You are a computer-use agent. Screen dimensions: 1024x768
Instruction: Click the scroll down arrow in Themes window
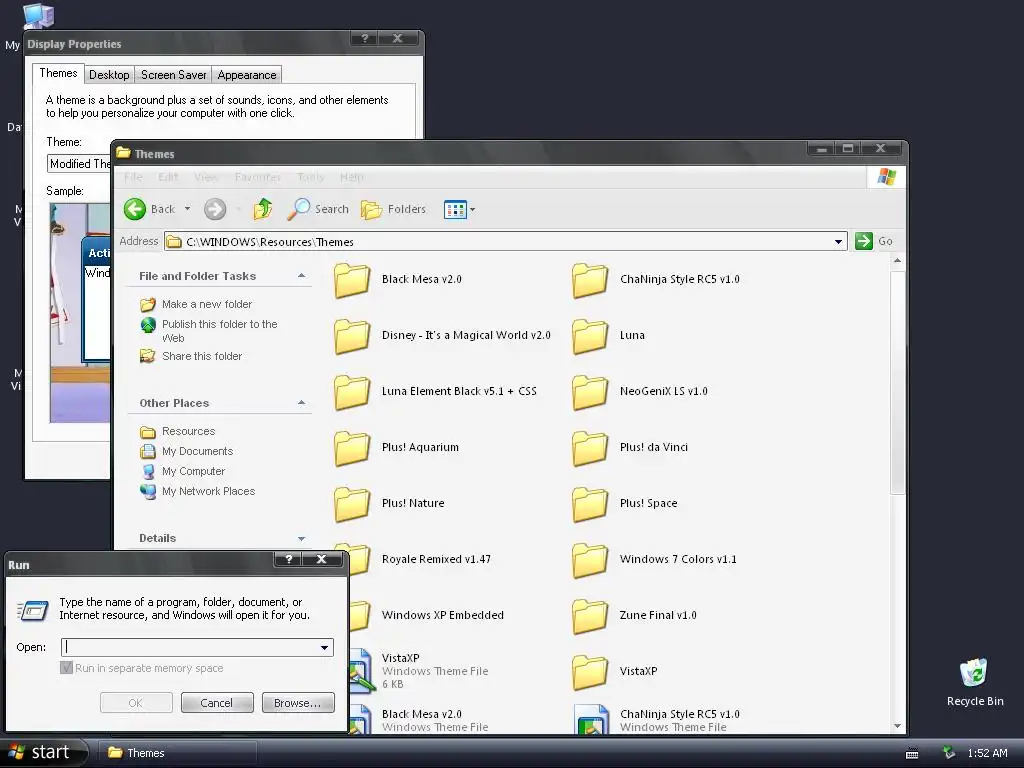tap(897, 726)
